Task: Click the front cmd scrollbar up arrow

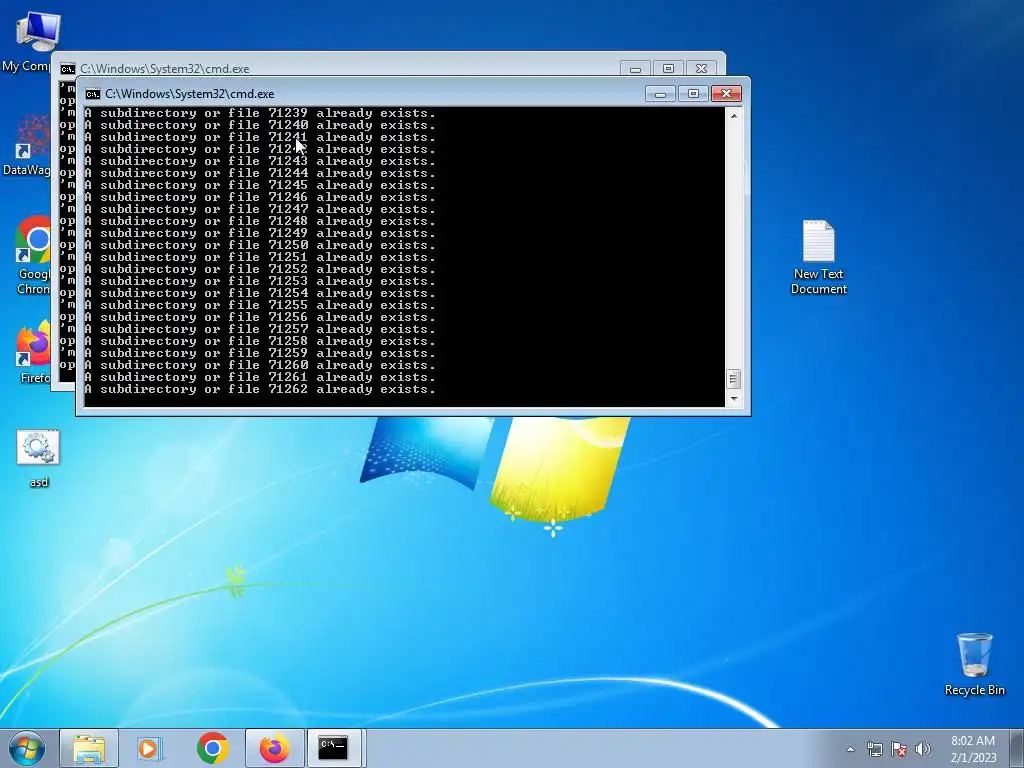Action: pos(733,116)
